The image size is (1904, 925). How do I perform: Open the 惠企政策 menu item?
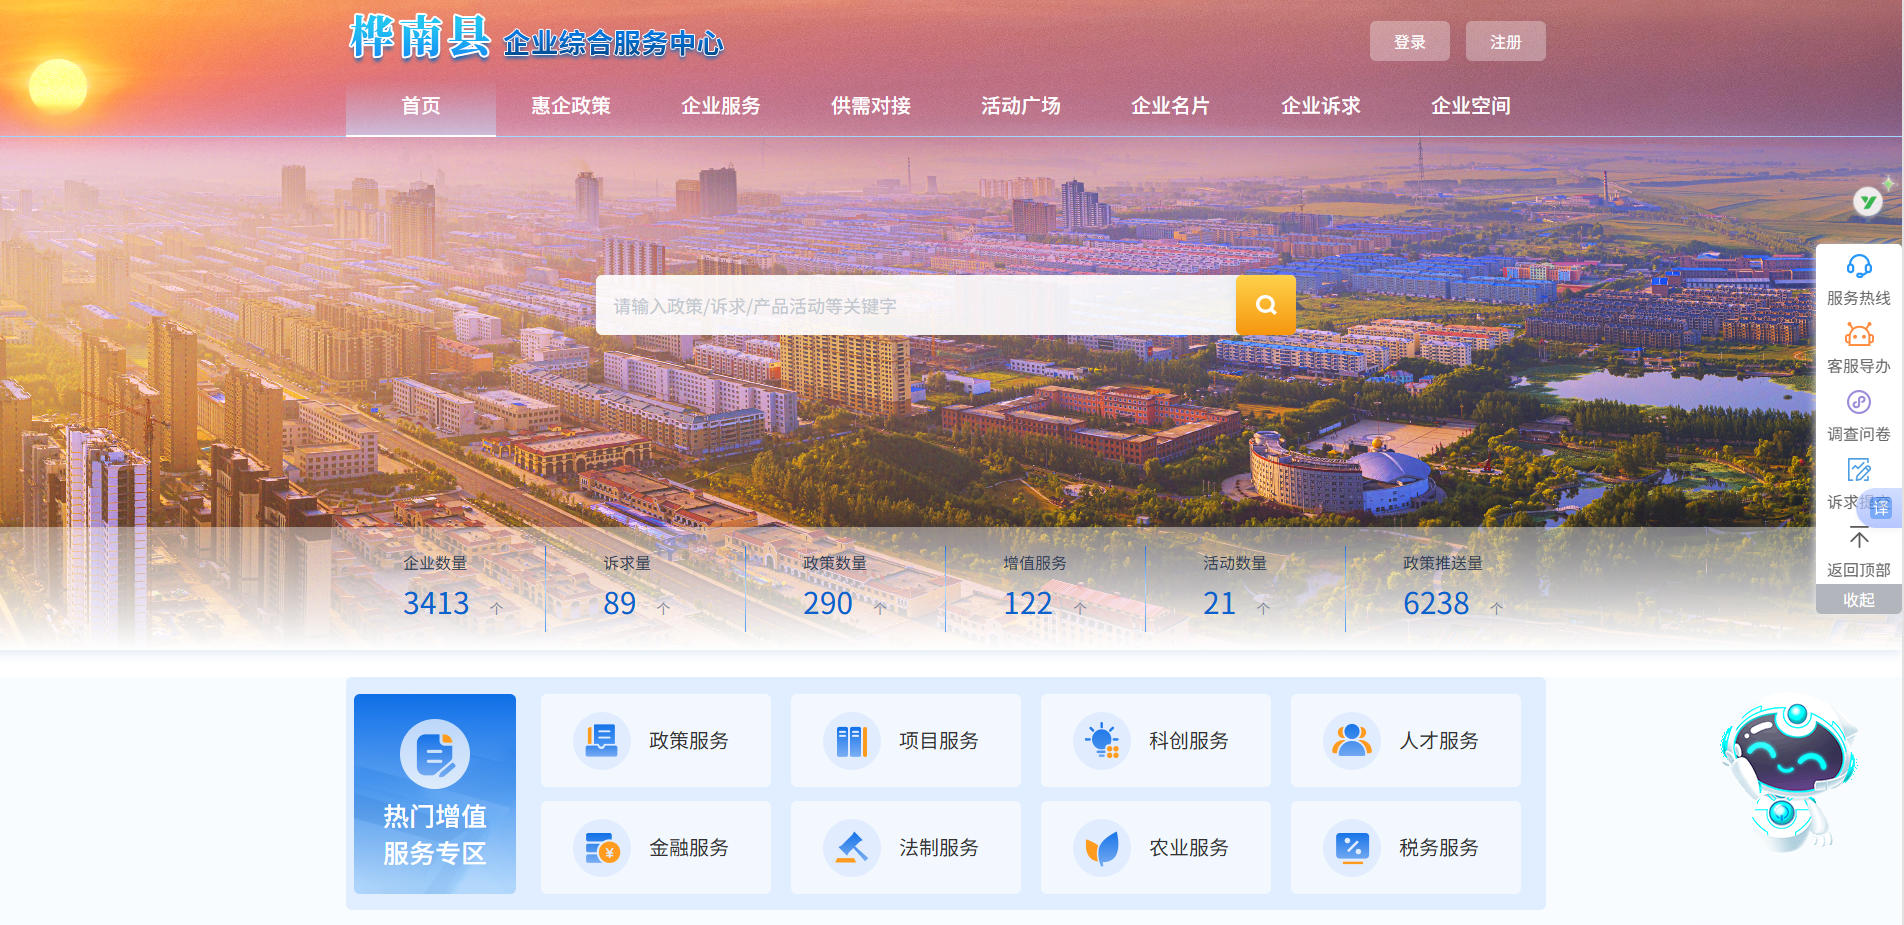[x=571, y=106]
